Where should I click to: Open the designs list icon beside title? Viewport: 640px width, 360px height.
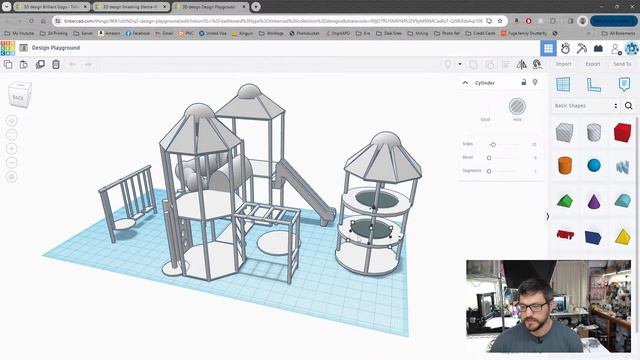[x=23, y=48]
